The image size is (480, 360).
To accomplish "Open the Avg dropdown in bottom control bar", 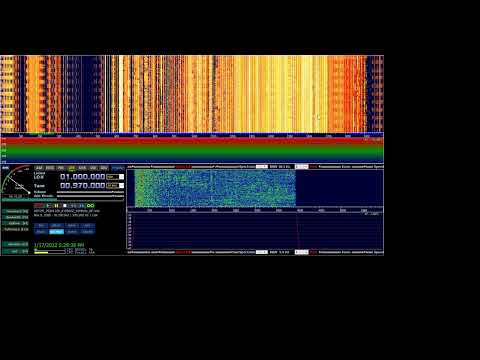I will coord(302,252).
